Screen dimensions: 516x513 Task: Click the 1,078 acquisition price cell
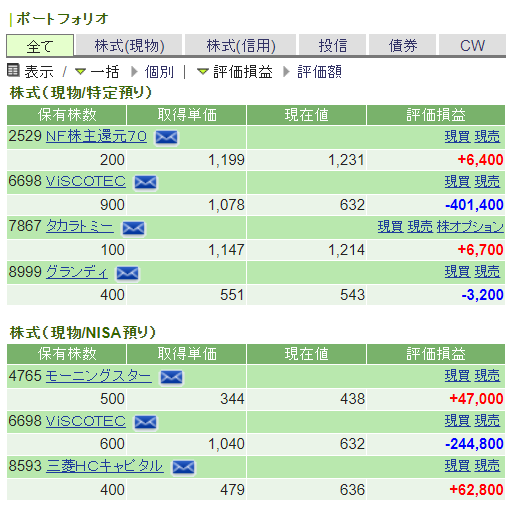[x=186, y=205]
